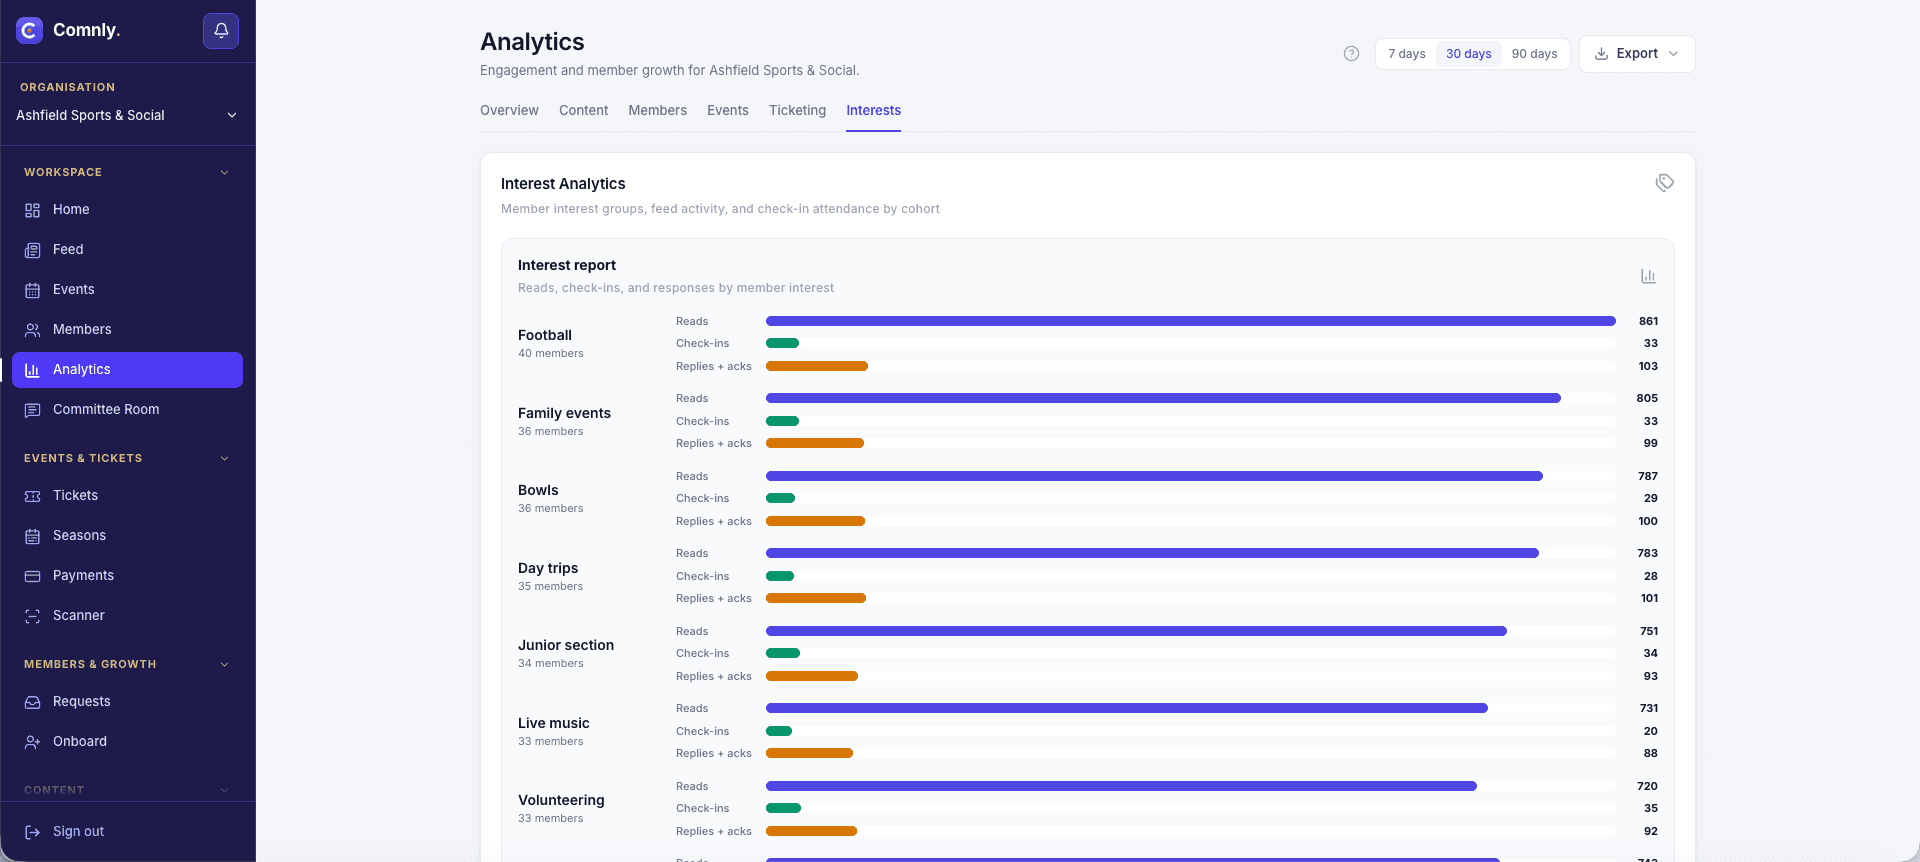Viewport: 1920px width, 862px height.
Task: Open the notifications bell
Action: click(x=221, y=31)
